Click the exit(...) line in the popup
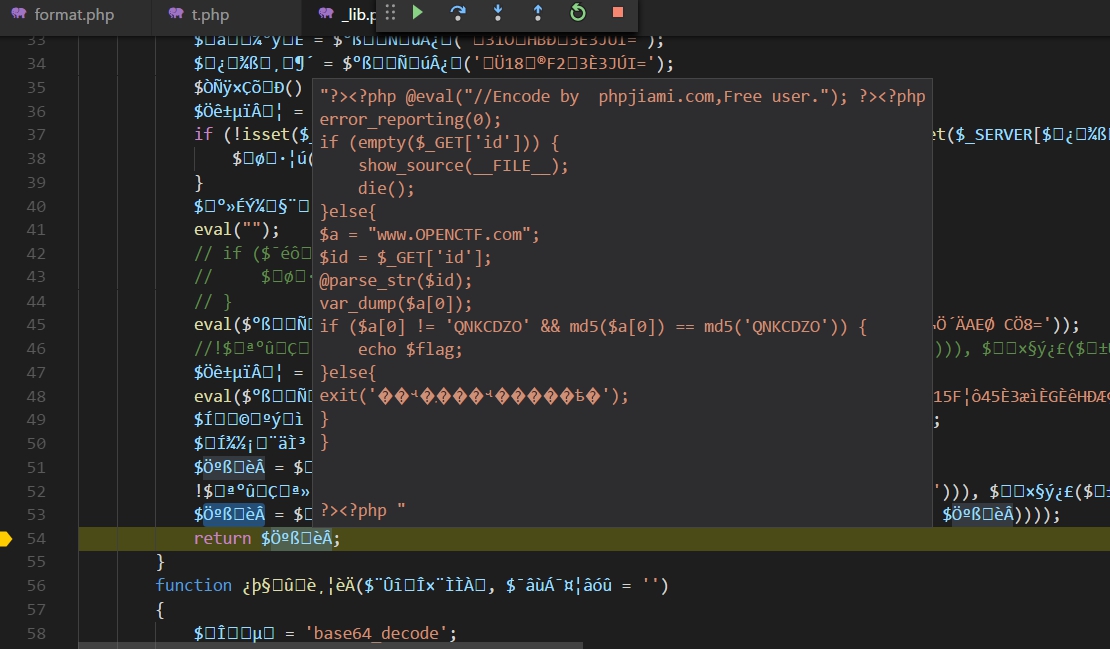This screenshot has height=649, width=1110. click(474, 396)
